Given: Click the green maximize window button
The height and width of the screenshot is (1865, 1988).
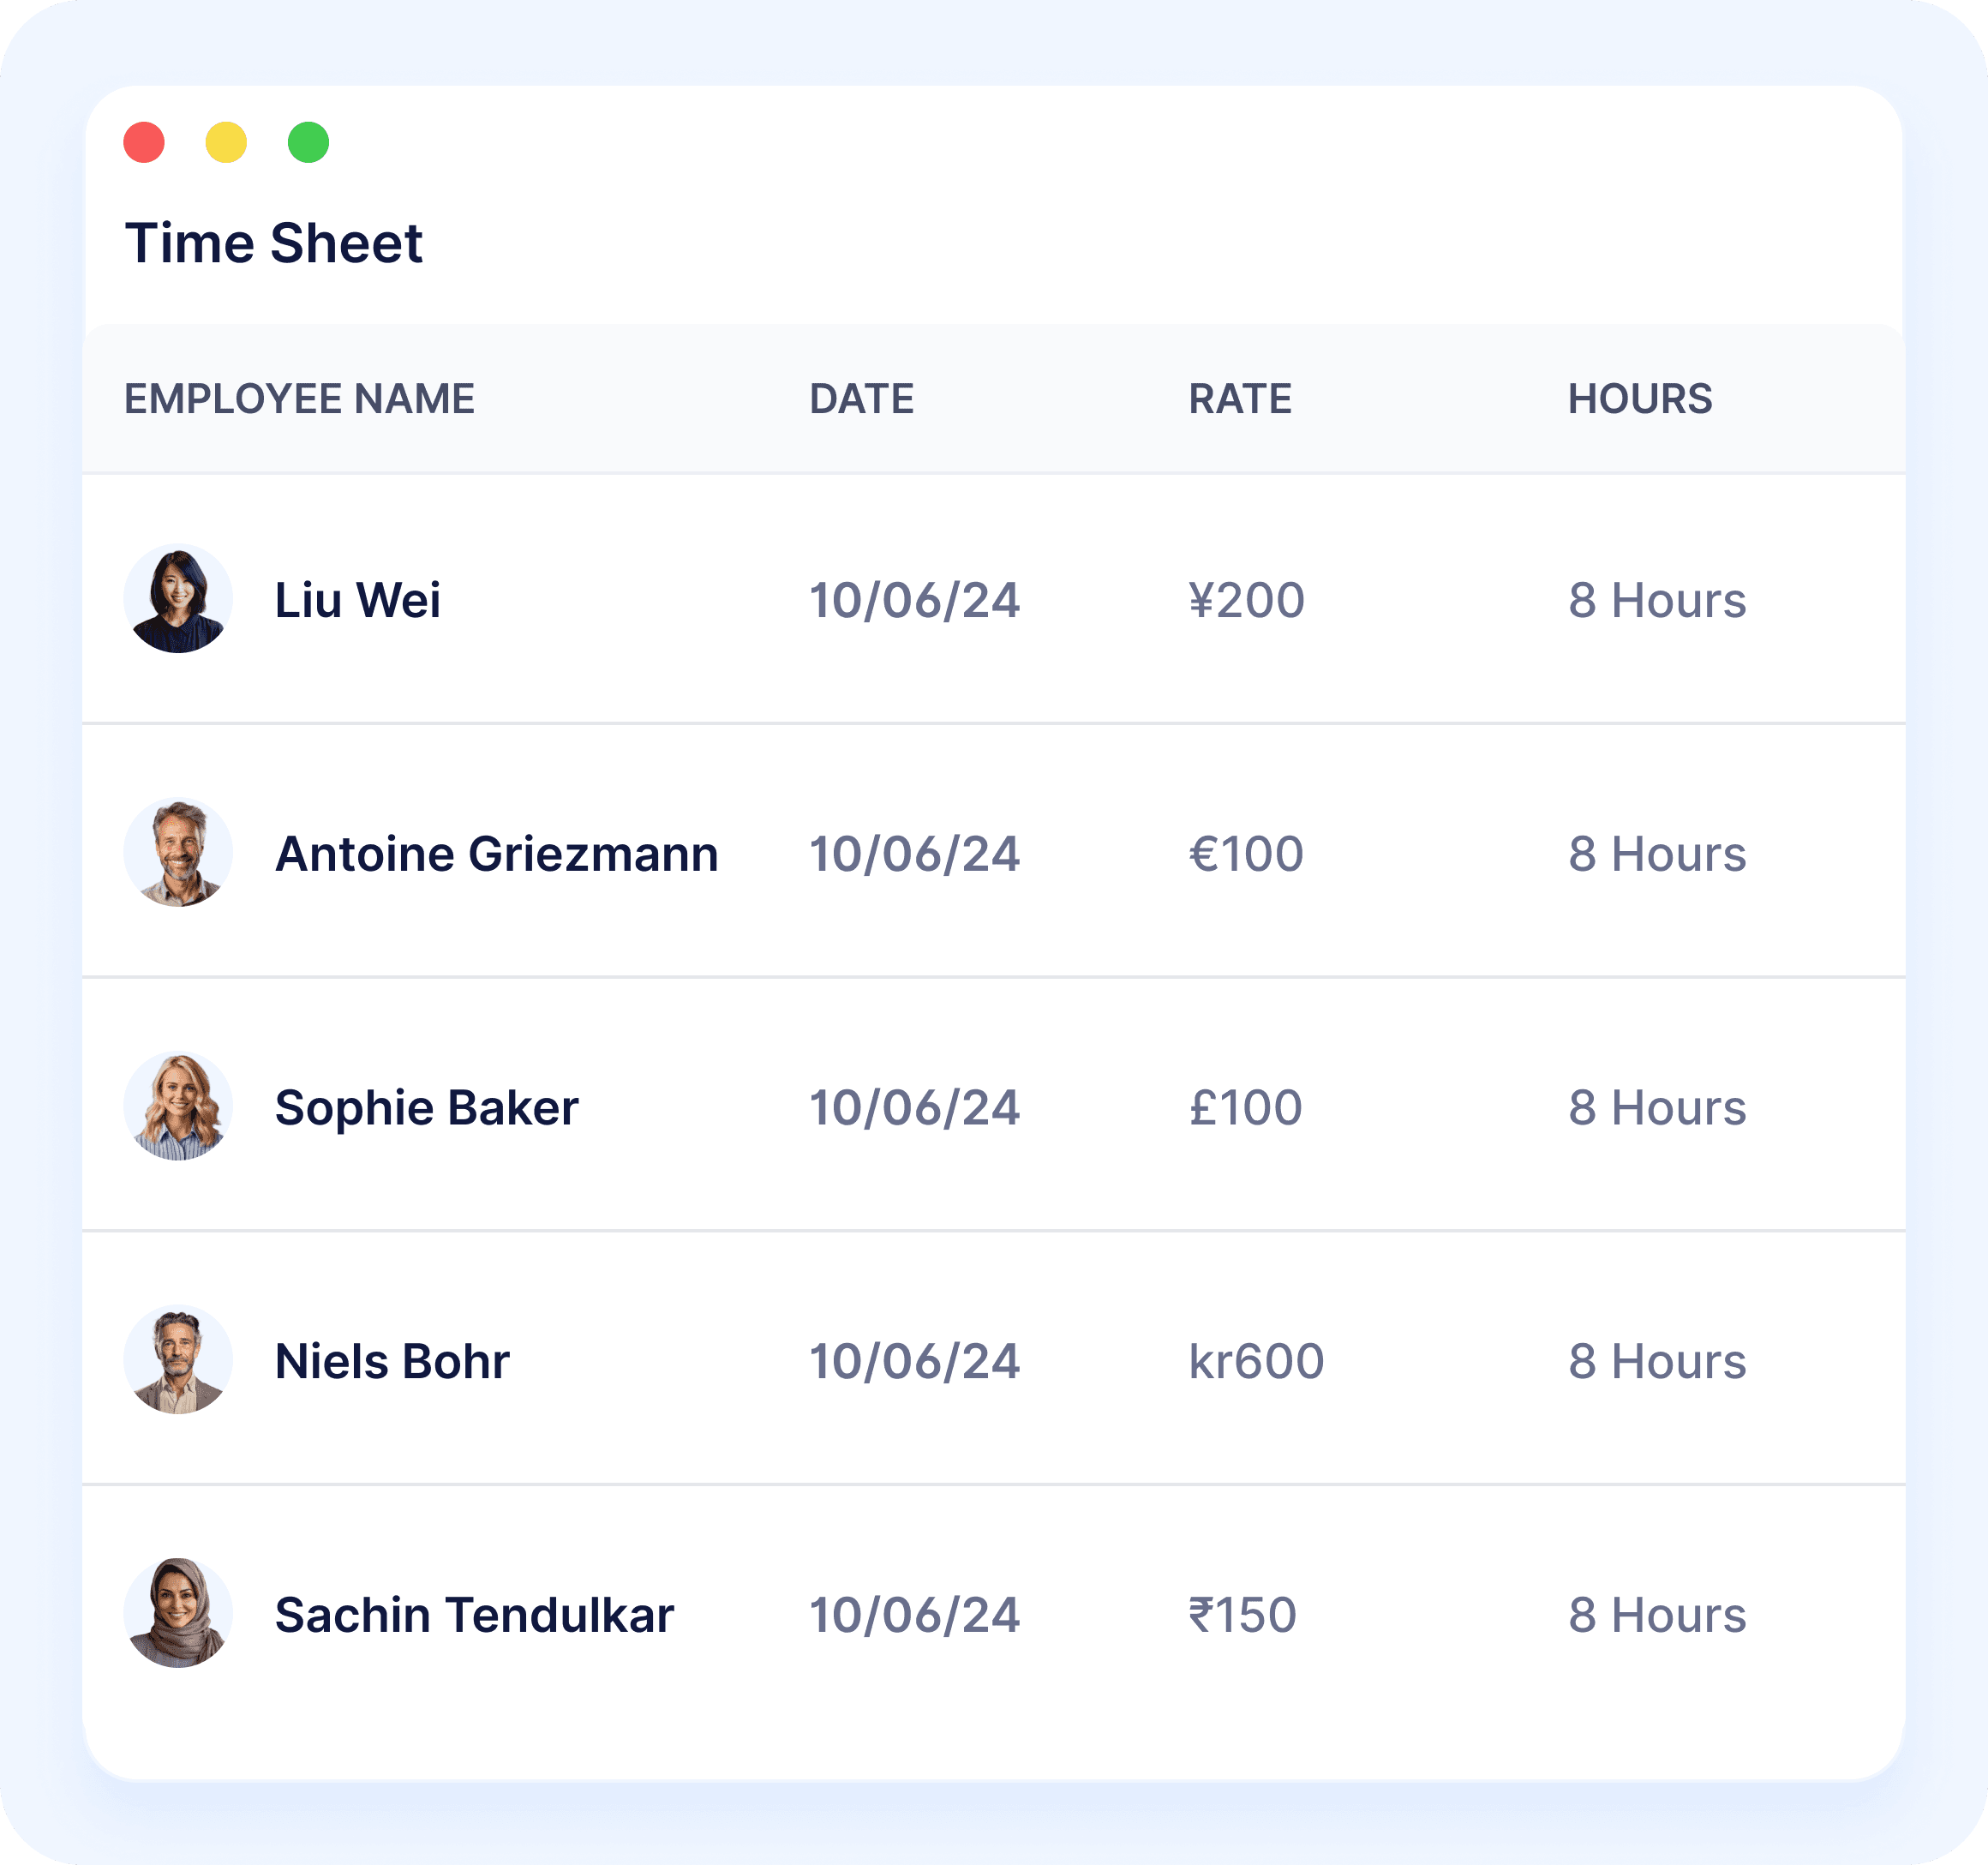Looking at the screenshot, I should [x=308, y=142].
